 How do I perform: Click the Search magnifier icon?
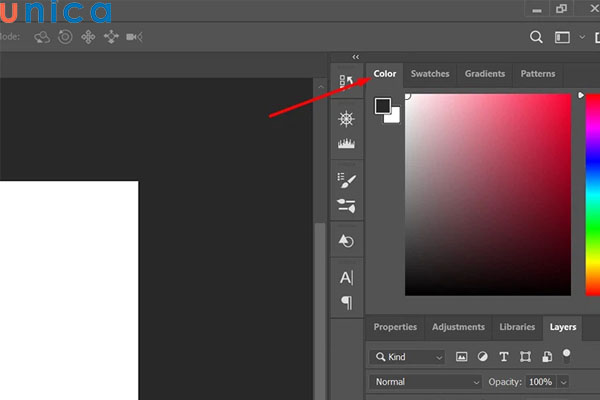536,37
